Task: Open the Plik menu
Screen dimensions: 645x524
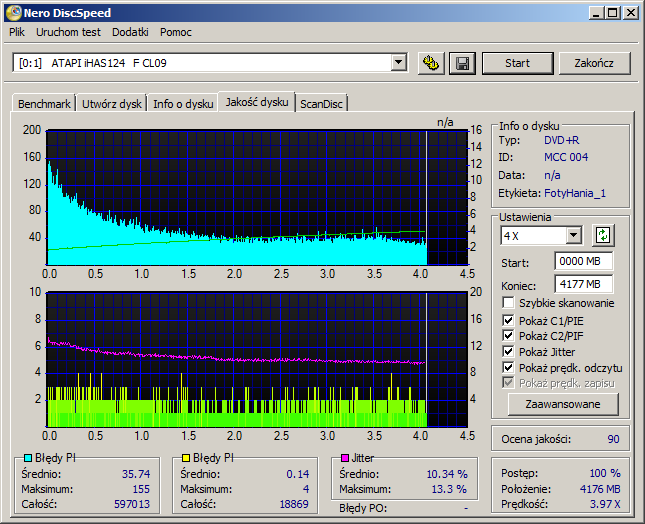Action: coord(17,32)
